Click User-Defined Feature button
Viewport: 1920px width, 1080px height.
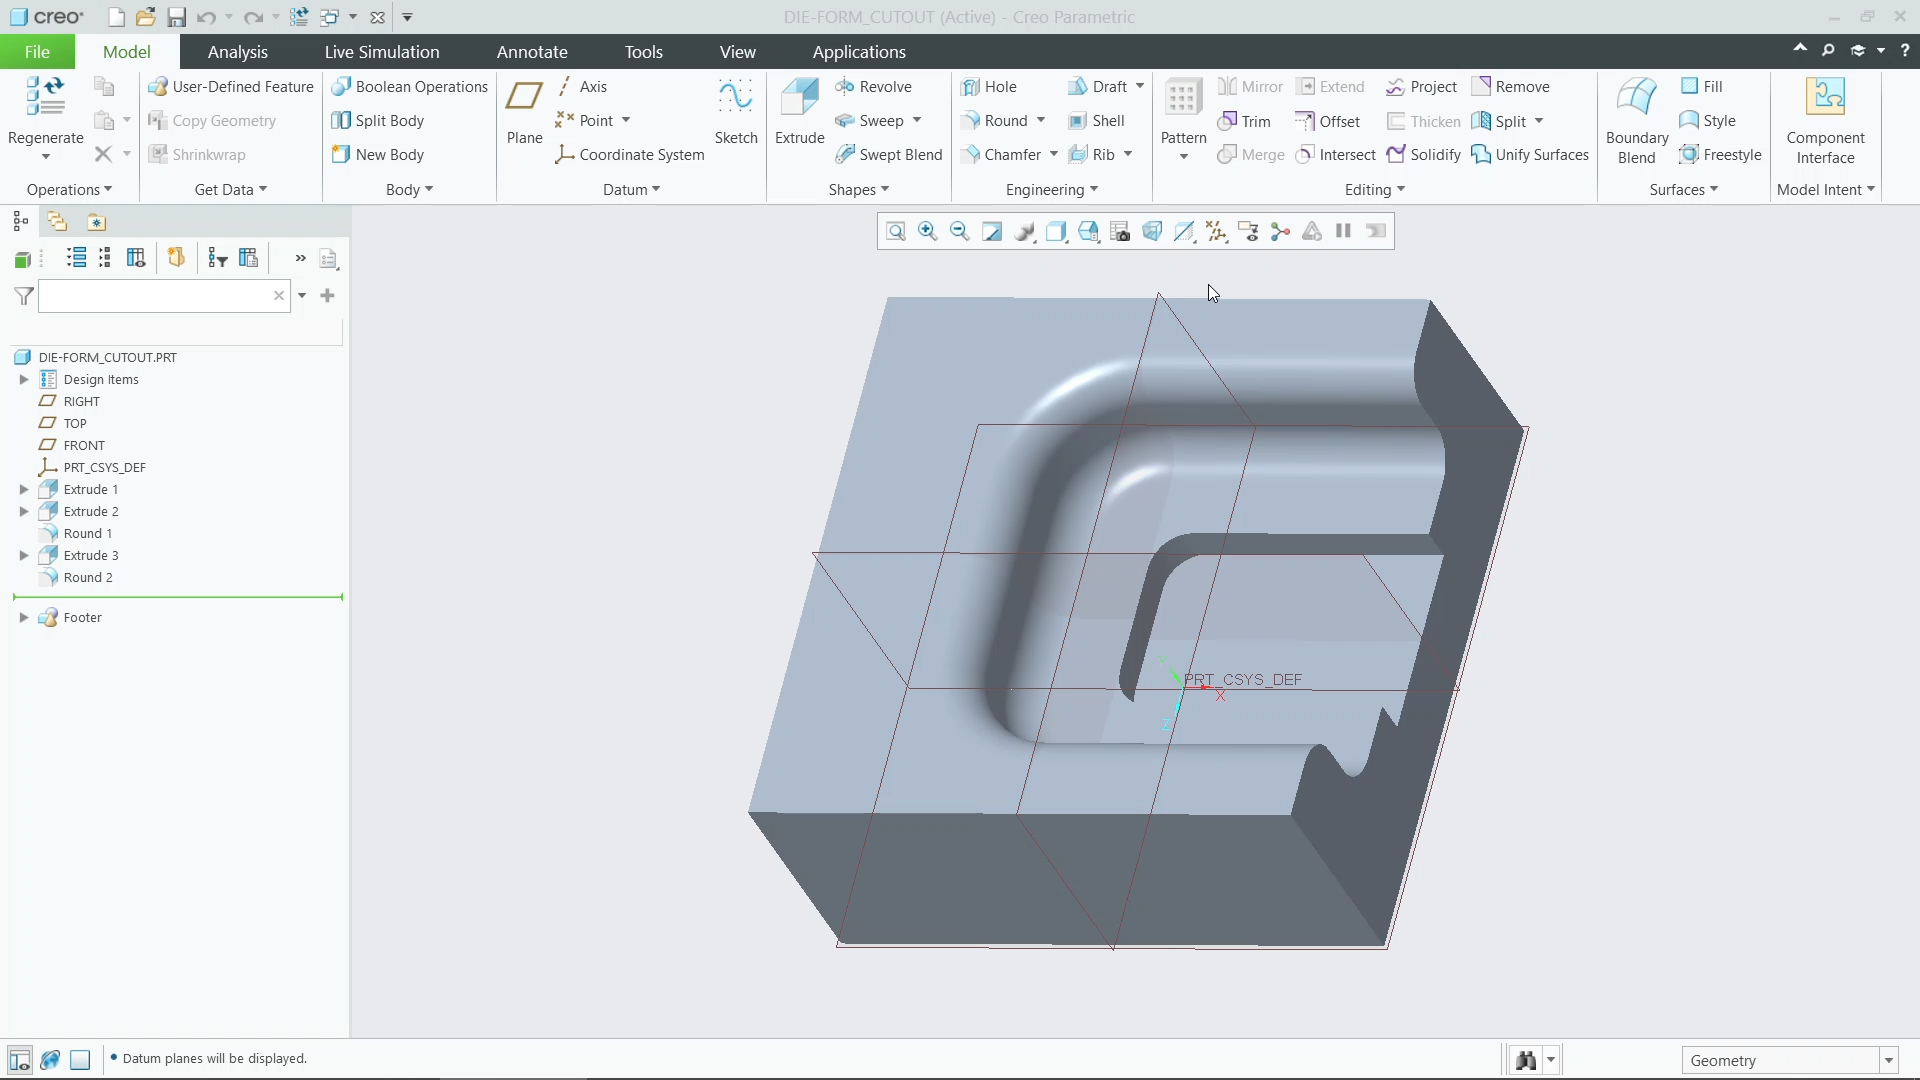(231, 87)
